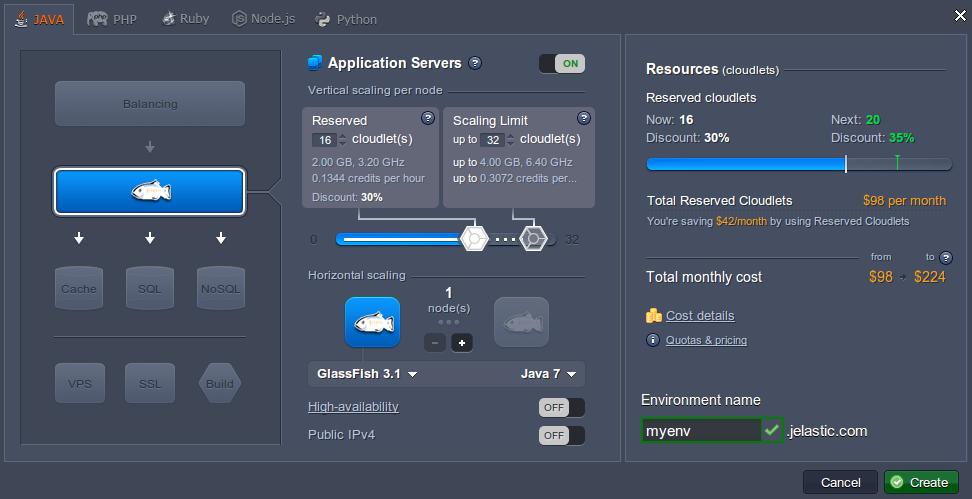Click the '$224' maximum cost value
972x499 pixels.
pos(930,277)
